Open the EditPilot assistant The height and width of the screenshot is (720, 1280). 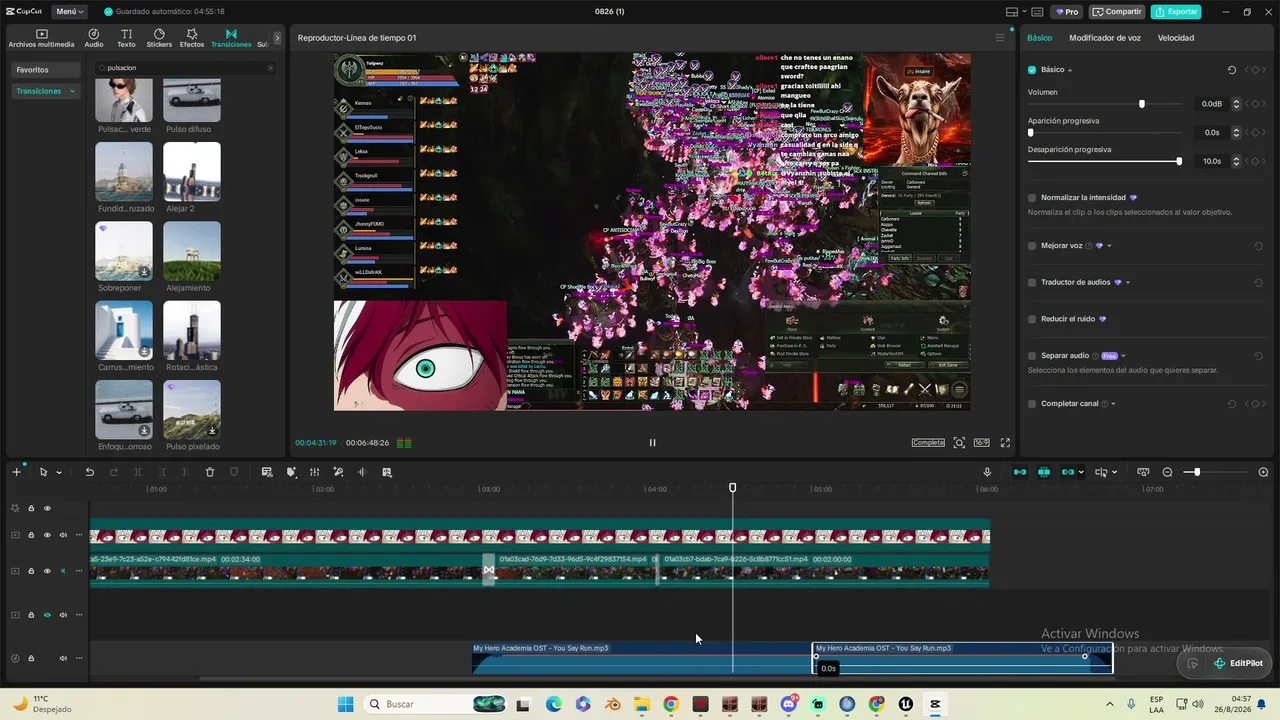(1238, 663)
